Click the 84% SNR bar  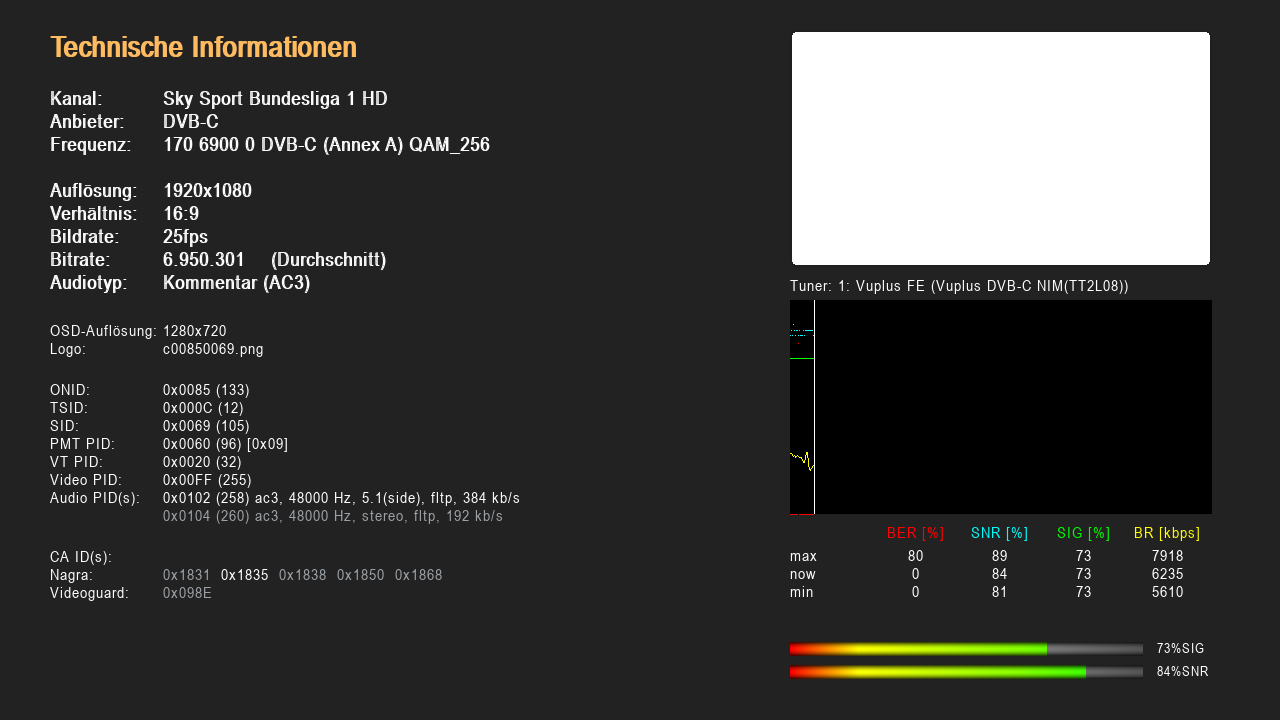[x=965, y=672]
